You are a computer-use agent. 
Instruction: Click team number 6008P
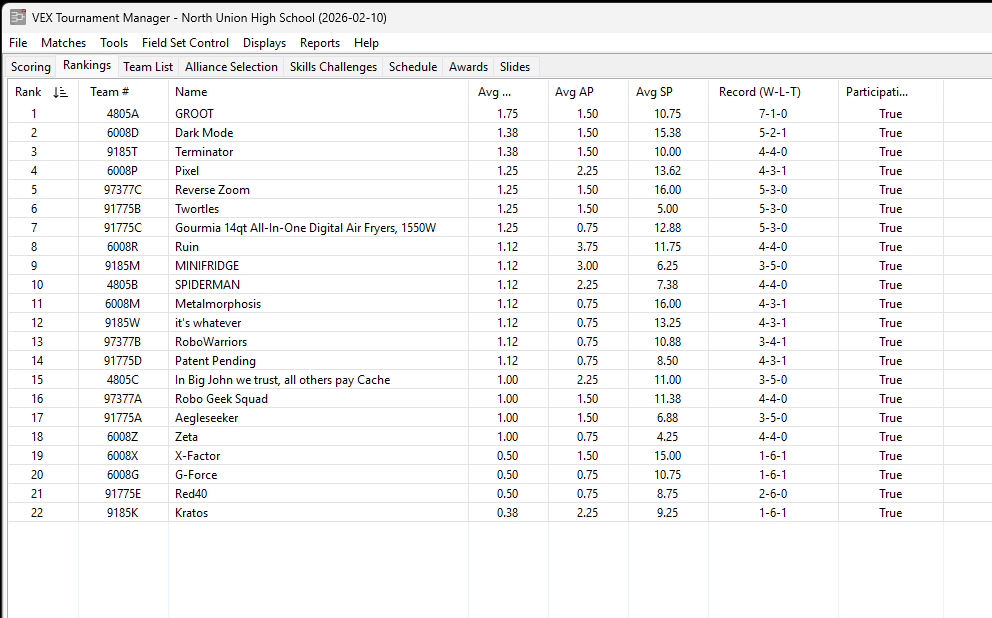(x=123, y=171)
